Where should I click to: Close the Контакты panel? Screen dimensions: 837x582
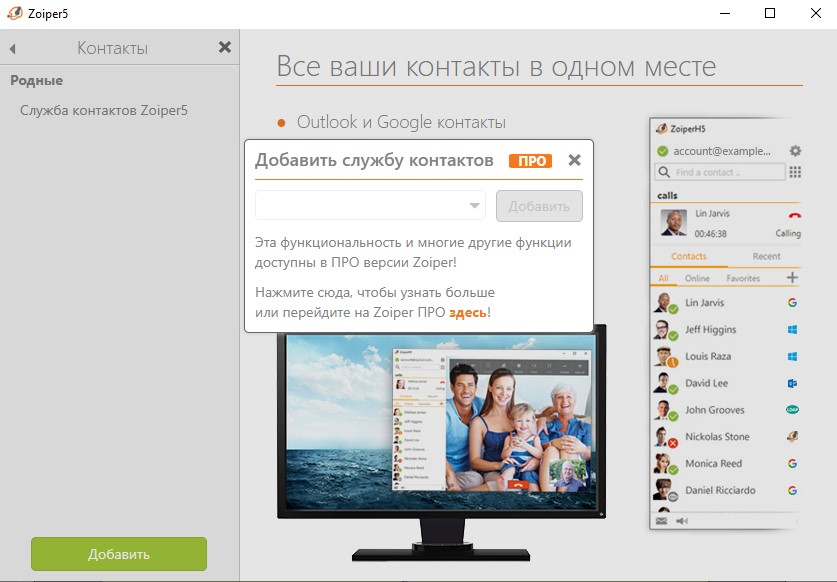point(225,48)
